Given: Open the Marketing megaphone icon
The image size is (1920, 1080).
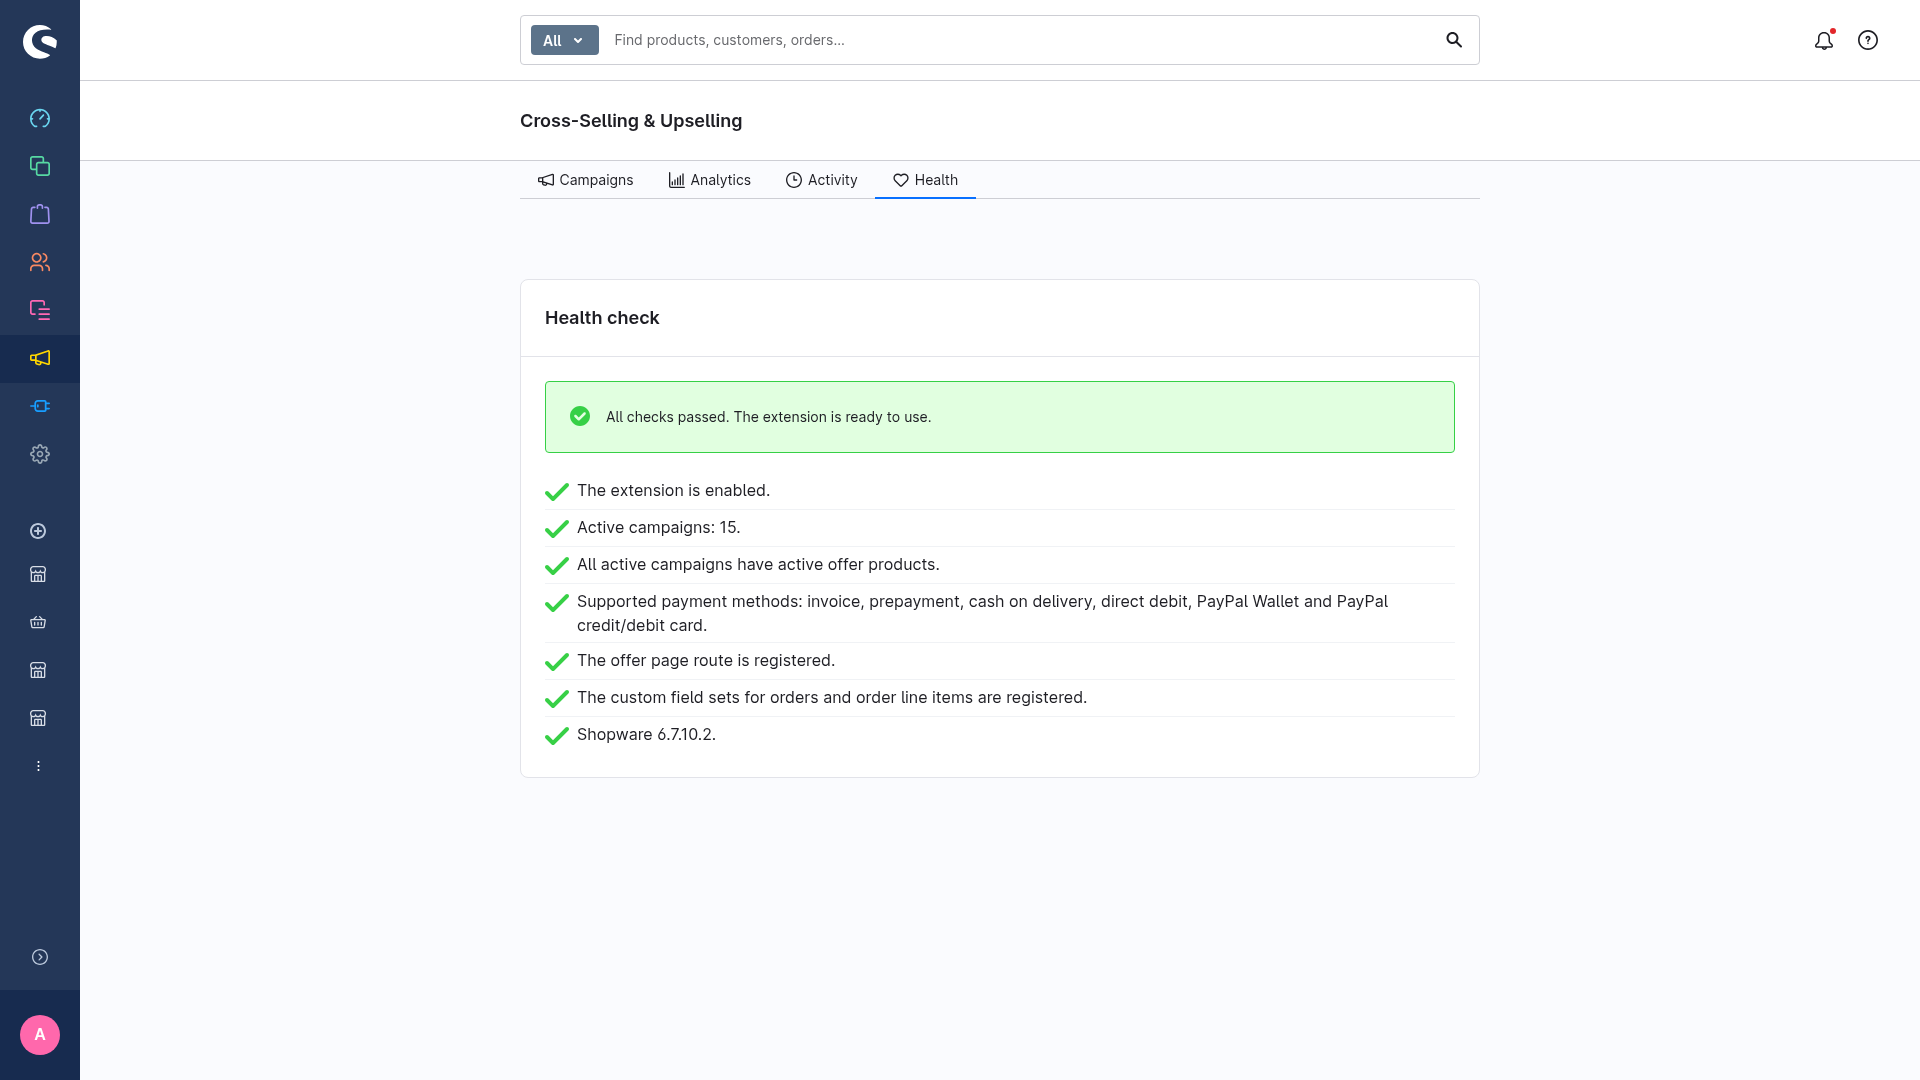Looking at the screenshot, I should 40,358.
